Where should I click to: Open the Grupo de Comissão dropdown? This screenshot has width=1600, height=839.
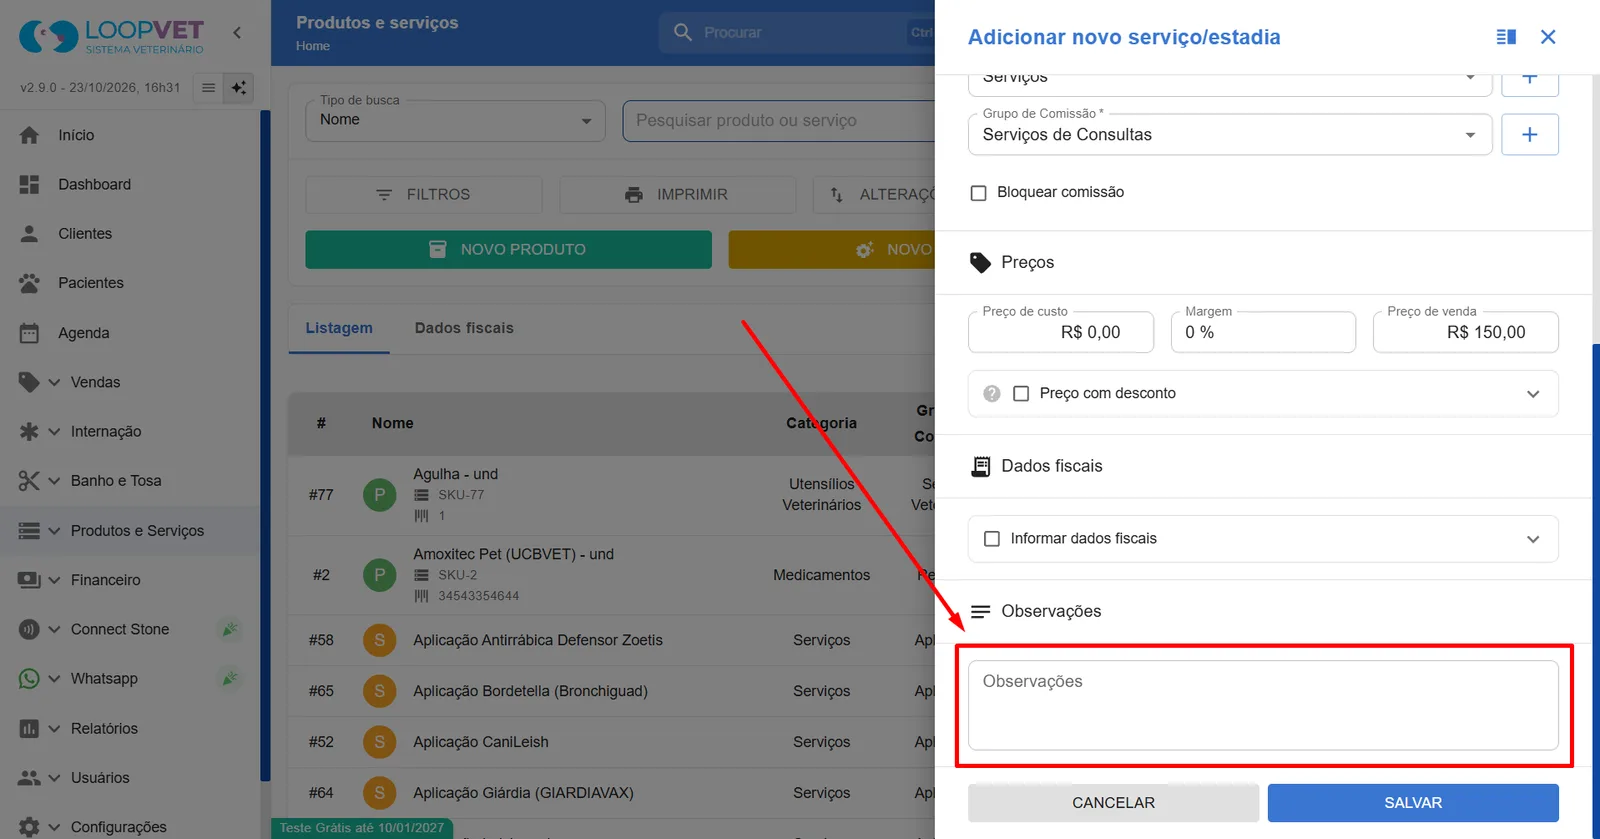point(1230,135)
